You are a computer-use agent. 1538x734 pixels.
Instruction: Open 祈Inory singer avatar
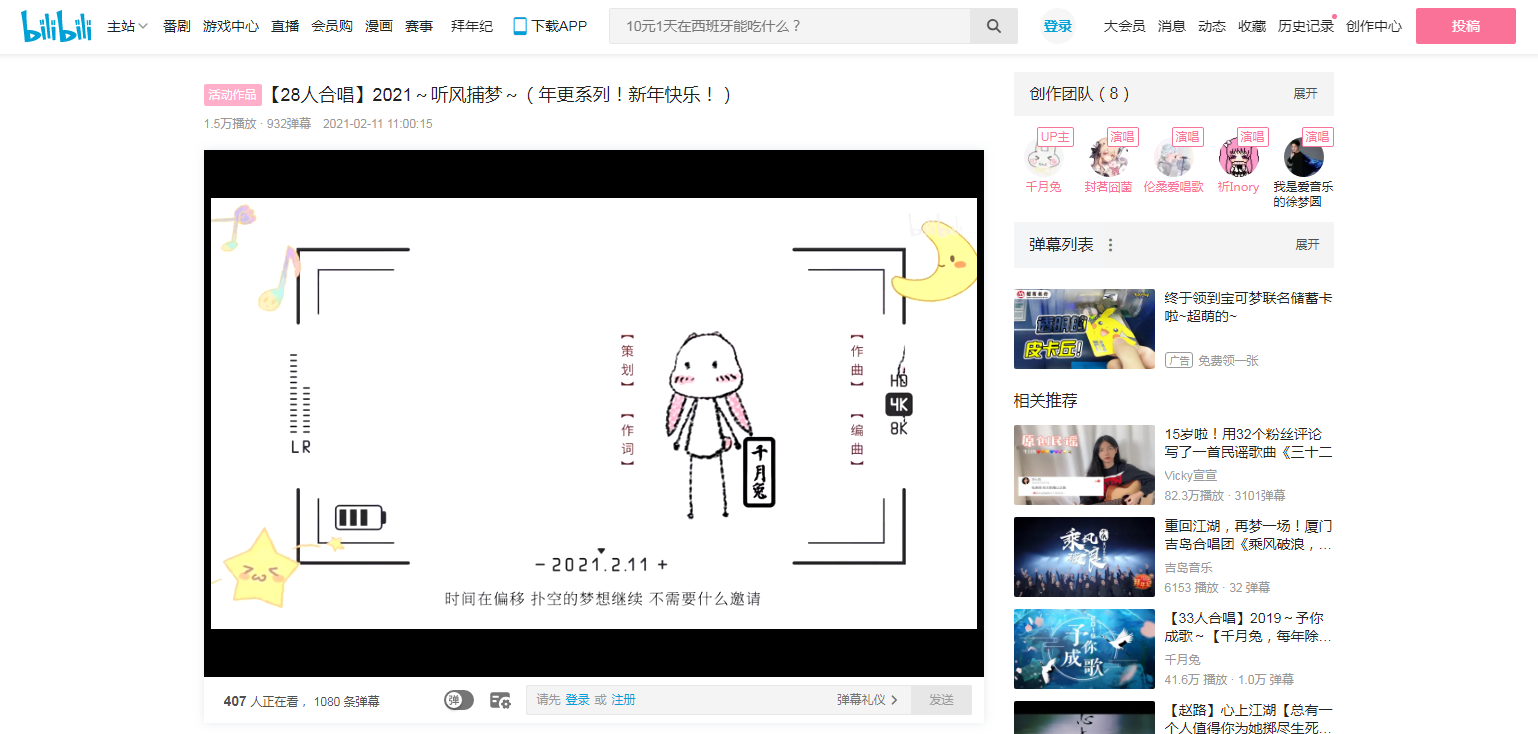click(1238, 158)
